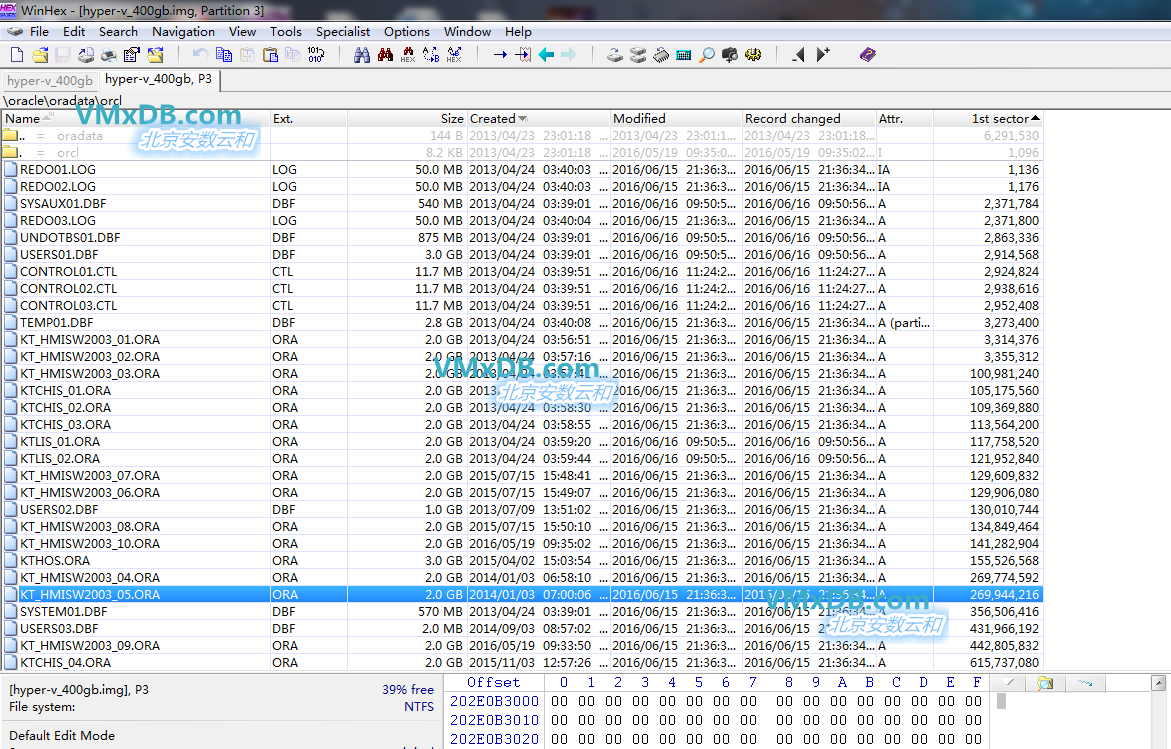Select the hyper-v_400gb, P3 tab
Screen dimensions: 1171x749
tap(158, 79)
